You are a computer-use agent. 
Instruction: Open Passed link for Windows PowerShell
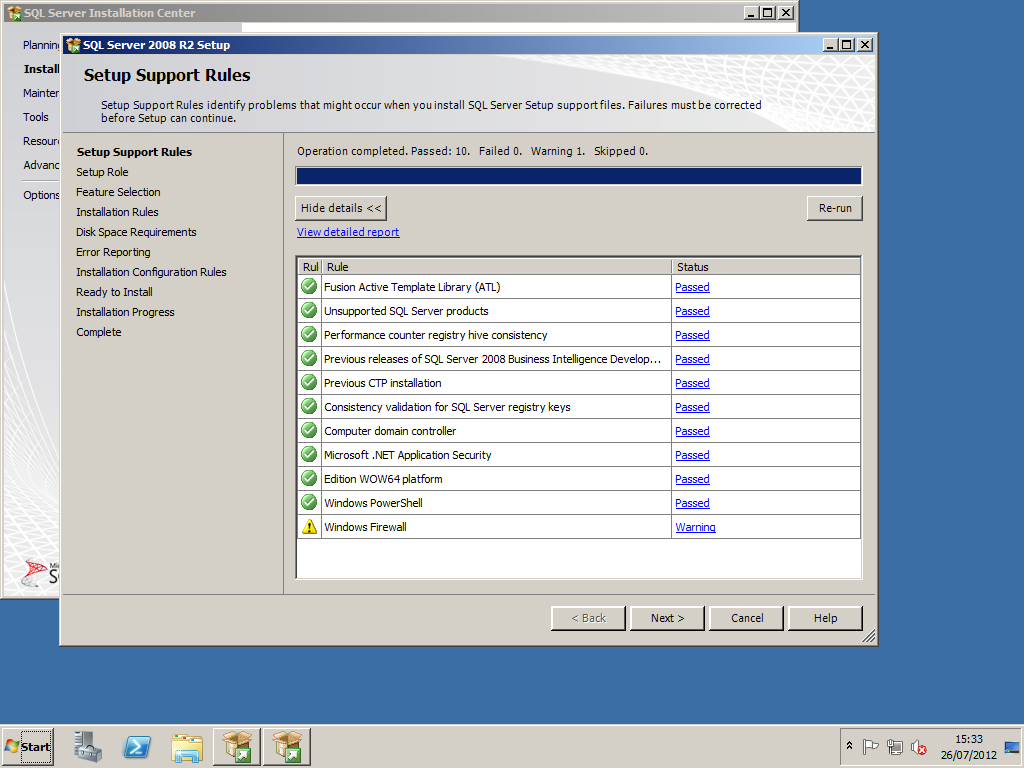(x=692, y=503)
